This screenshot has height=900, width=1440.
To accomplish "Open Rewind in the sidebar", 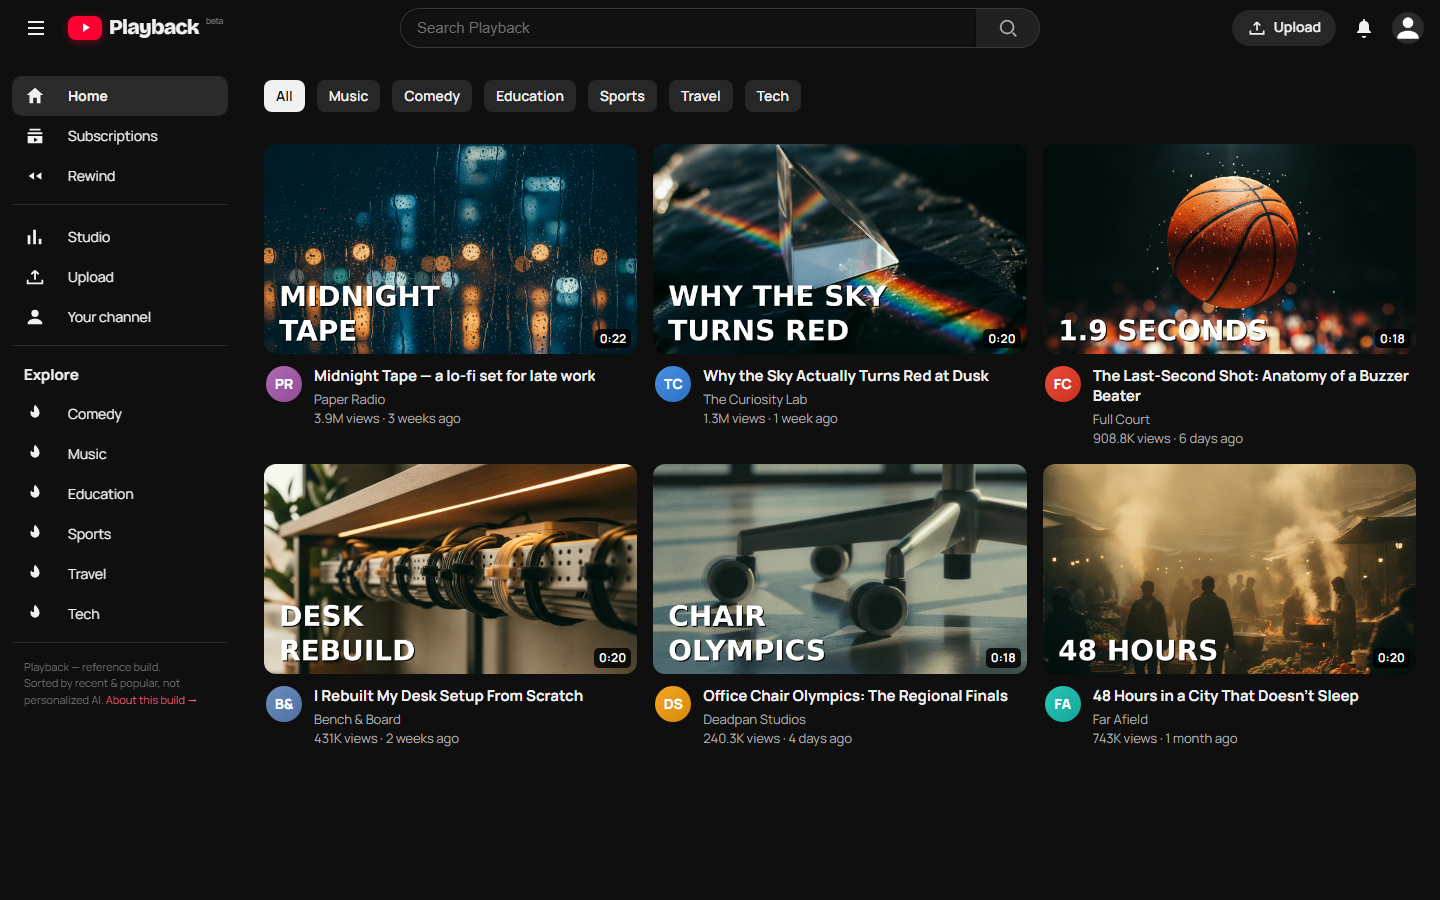I will pos(120,176).
